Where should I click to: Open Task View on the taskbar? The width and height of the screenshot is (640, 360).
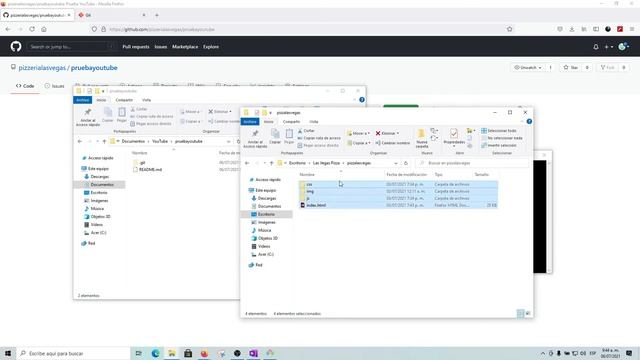point(139,353)
